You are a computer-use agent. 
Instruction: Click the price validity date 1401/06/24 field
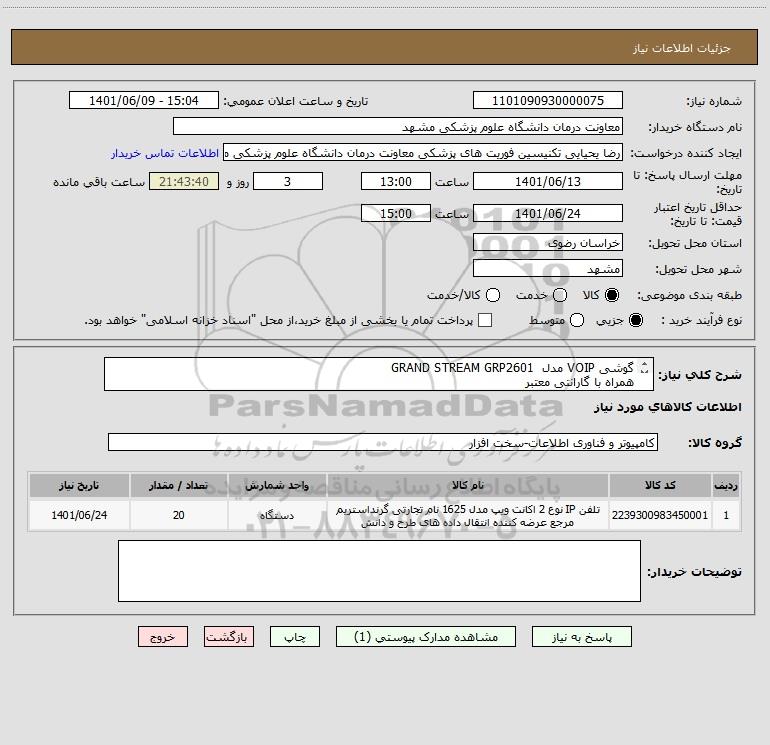tap(548, 213)
